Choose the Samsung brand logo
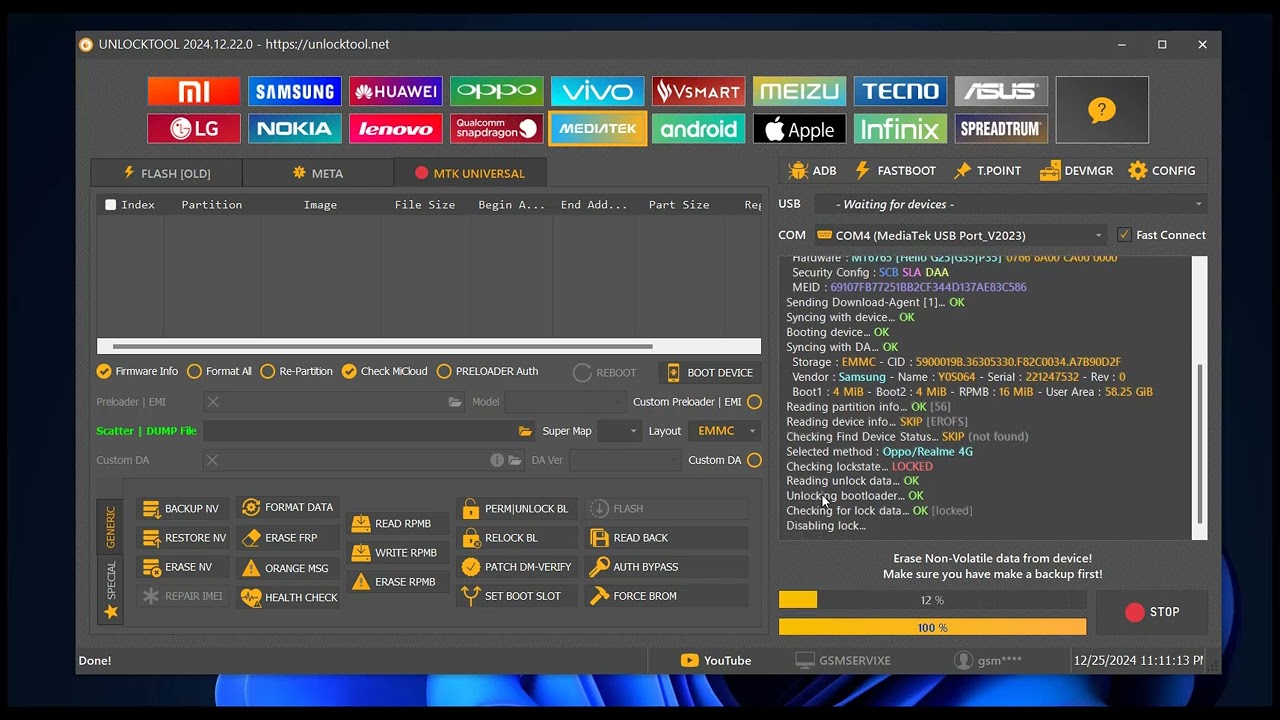This screenshot has height=720, width=1280. (x=295, y=91)
